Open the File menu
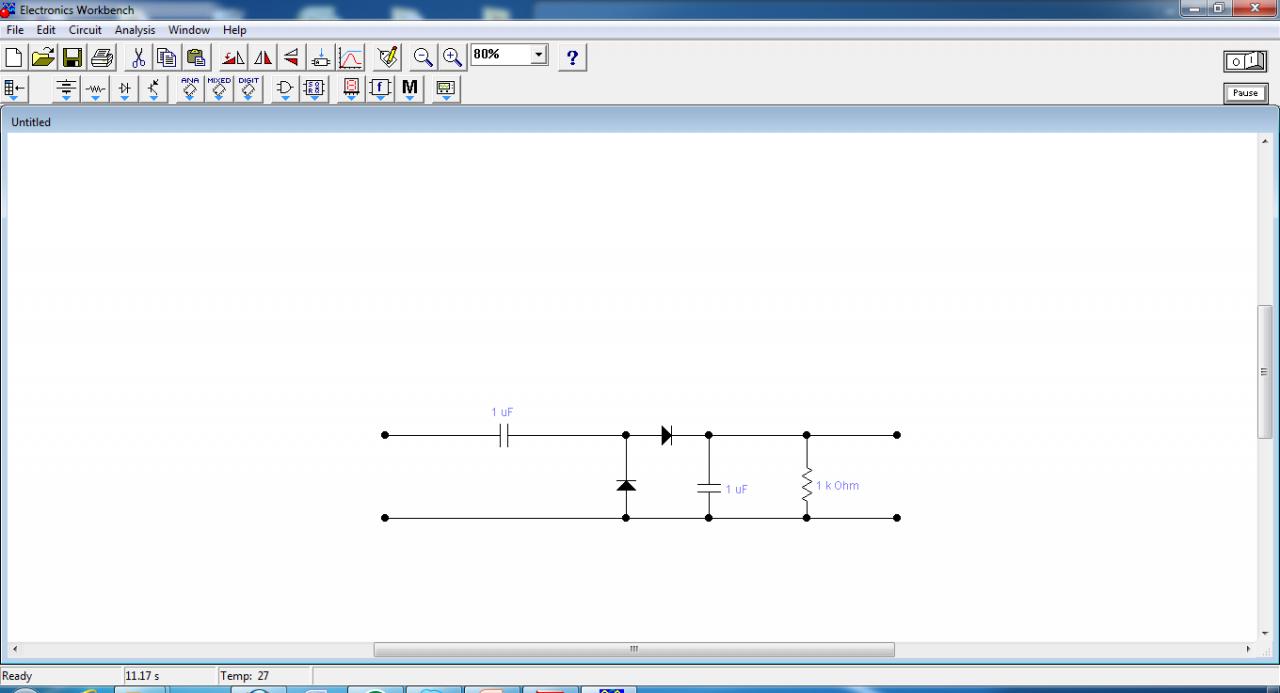The image size is (1280, 693). coord(15,30)
